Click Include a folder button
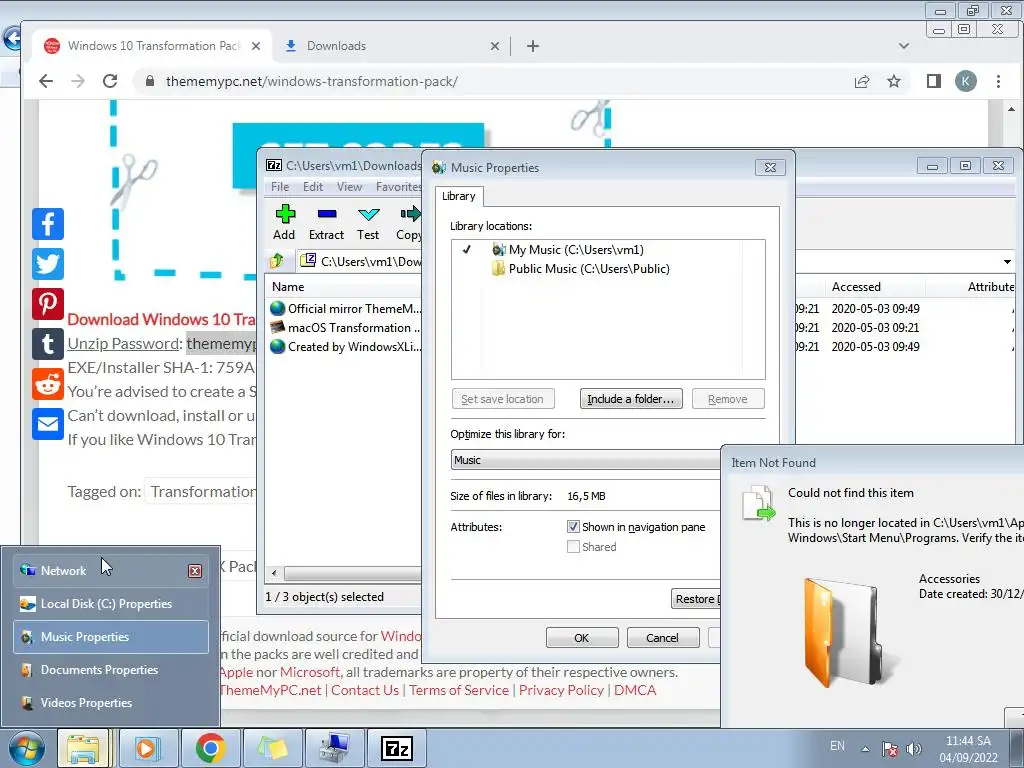 (631, 398)
